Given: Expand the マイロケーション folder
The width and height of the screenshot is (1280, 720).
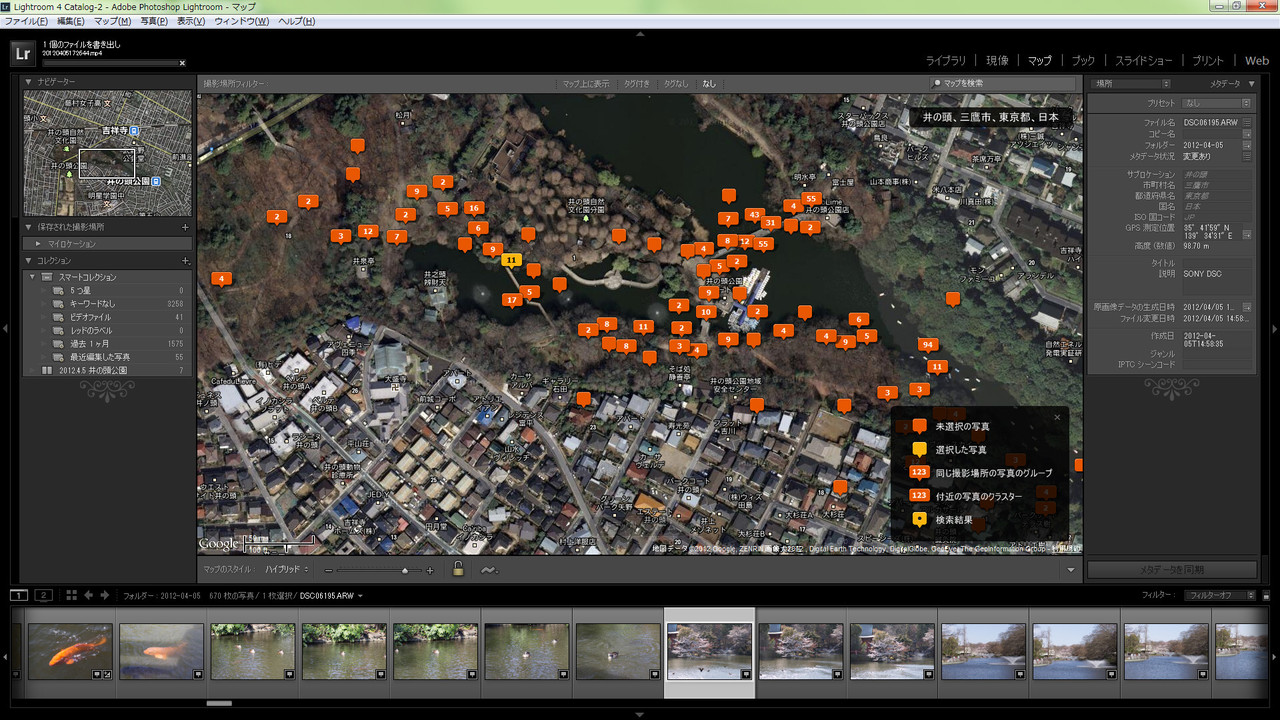Looking at the screenshot, I should click(x=38, y=243).
